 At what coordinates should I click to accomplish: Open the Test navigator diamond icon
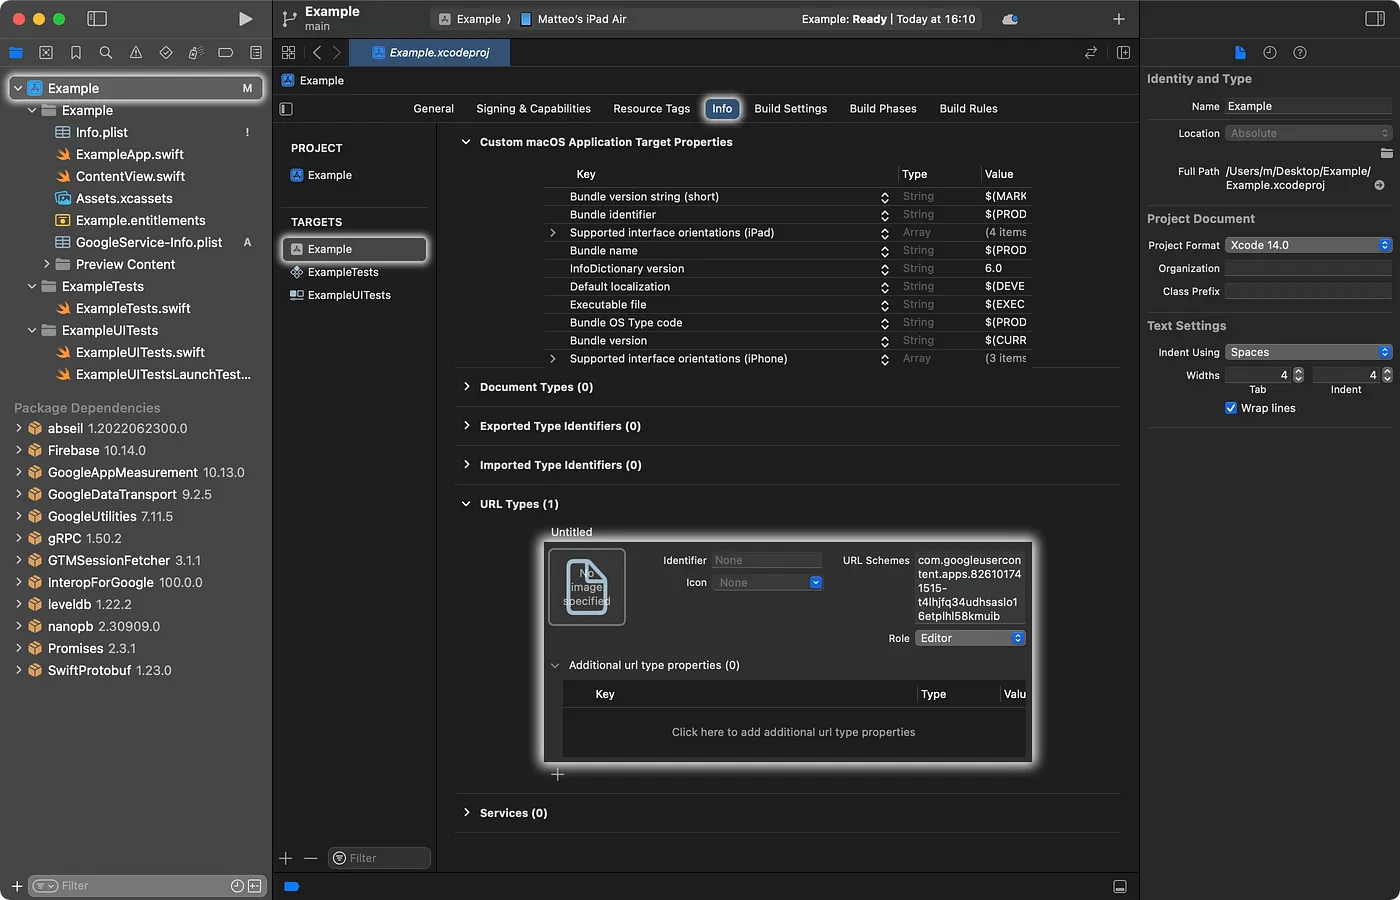pos(166,52)
